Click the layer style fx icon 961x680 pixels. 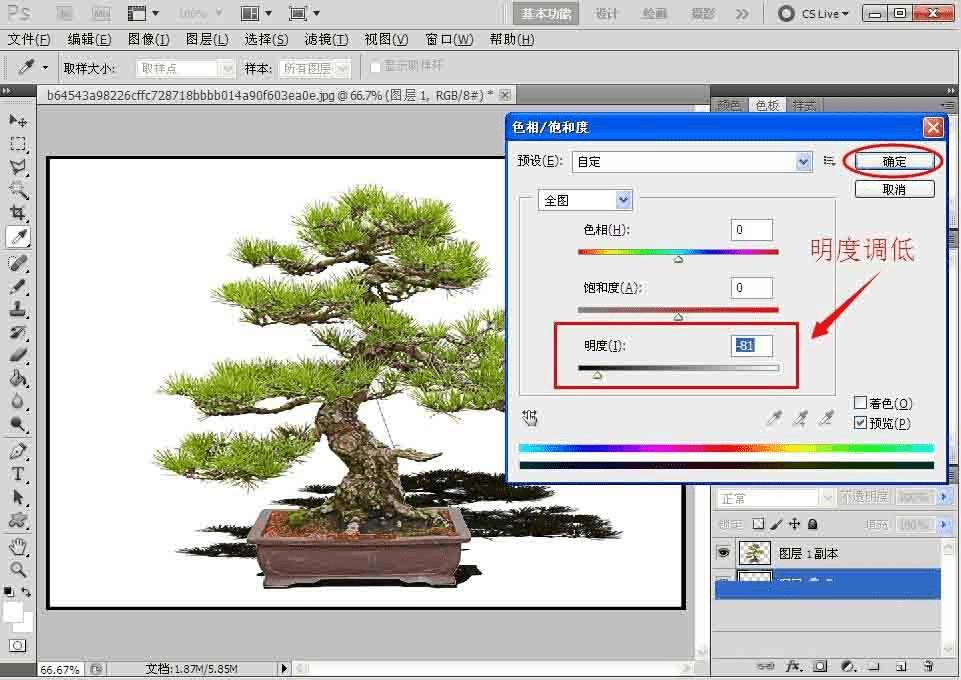pyautogui.click(x=794, y=666)
